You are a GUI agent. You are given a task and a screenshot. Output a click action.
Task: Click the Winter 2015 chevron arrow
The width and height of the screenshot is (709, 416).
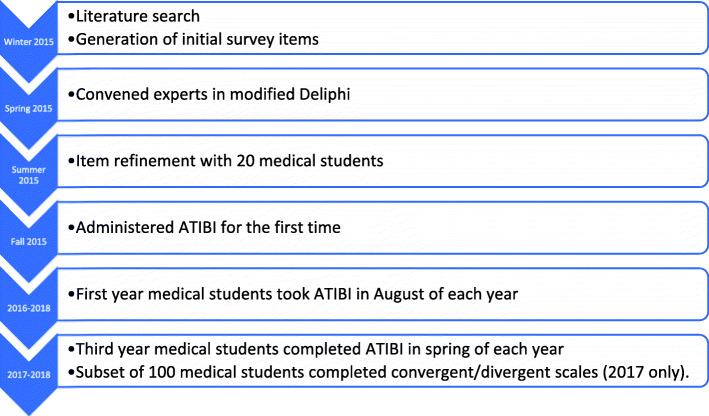28,42
